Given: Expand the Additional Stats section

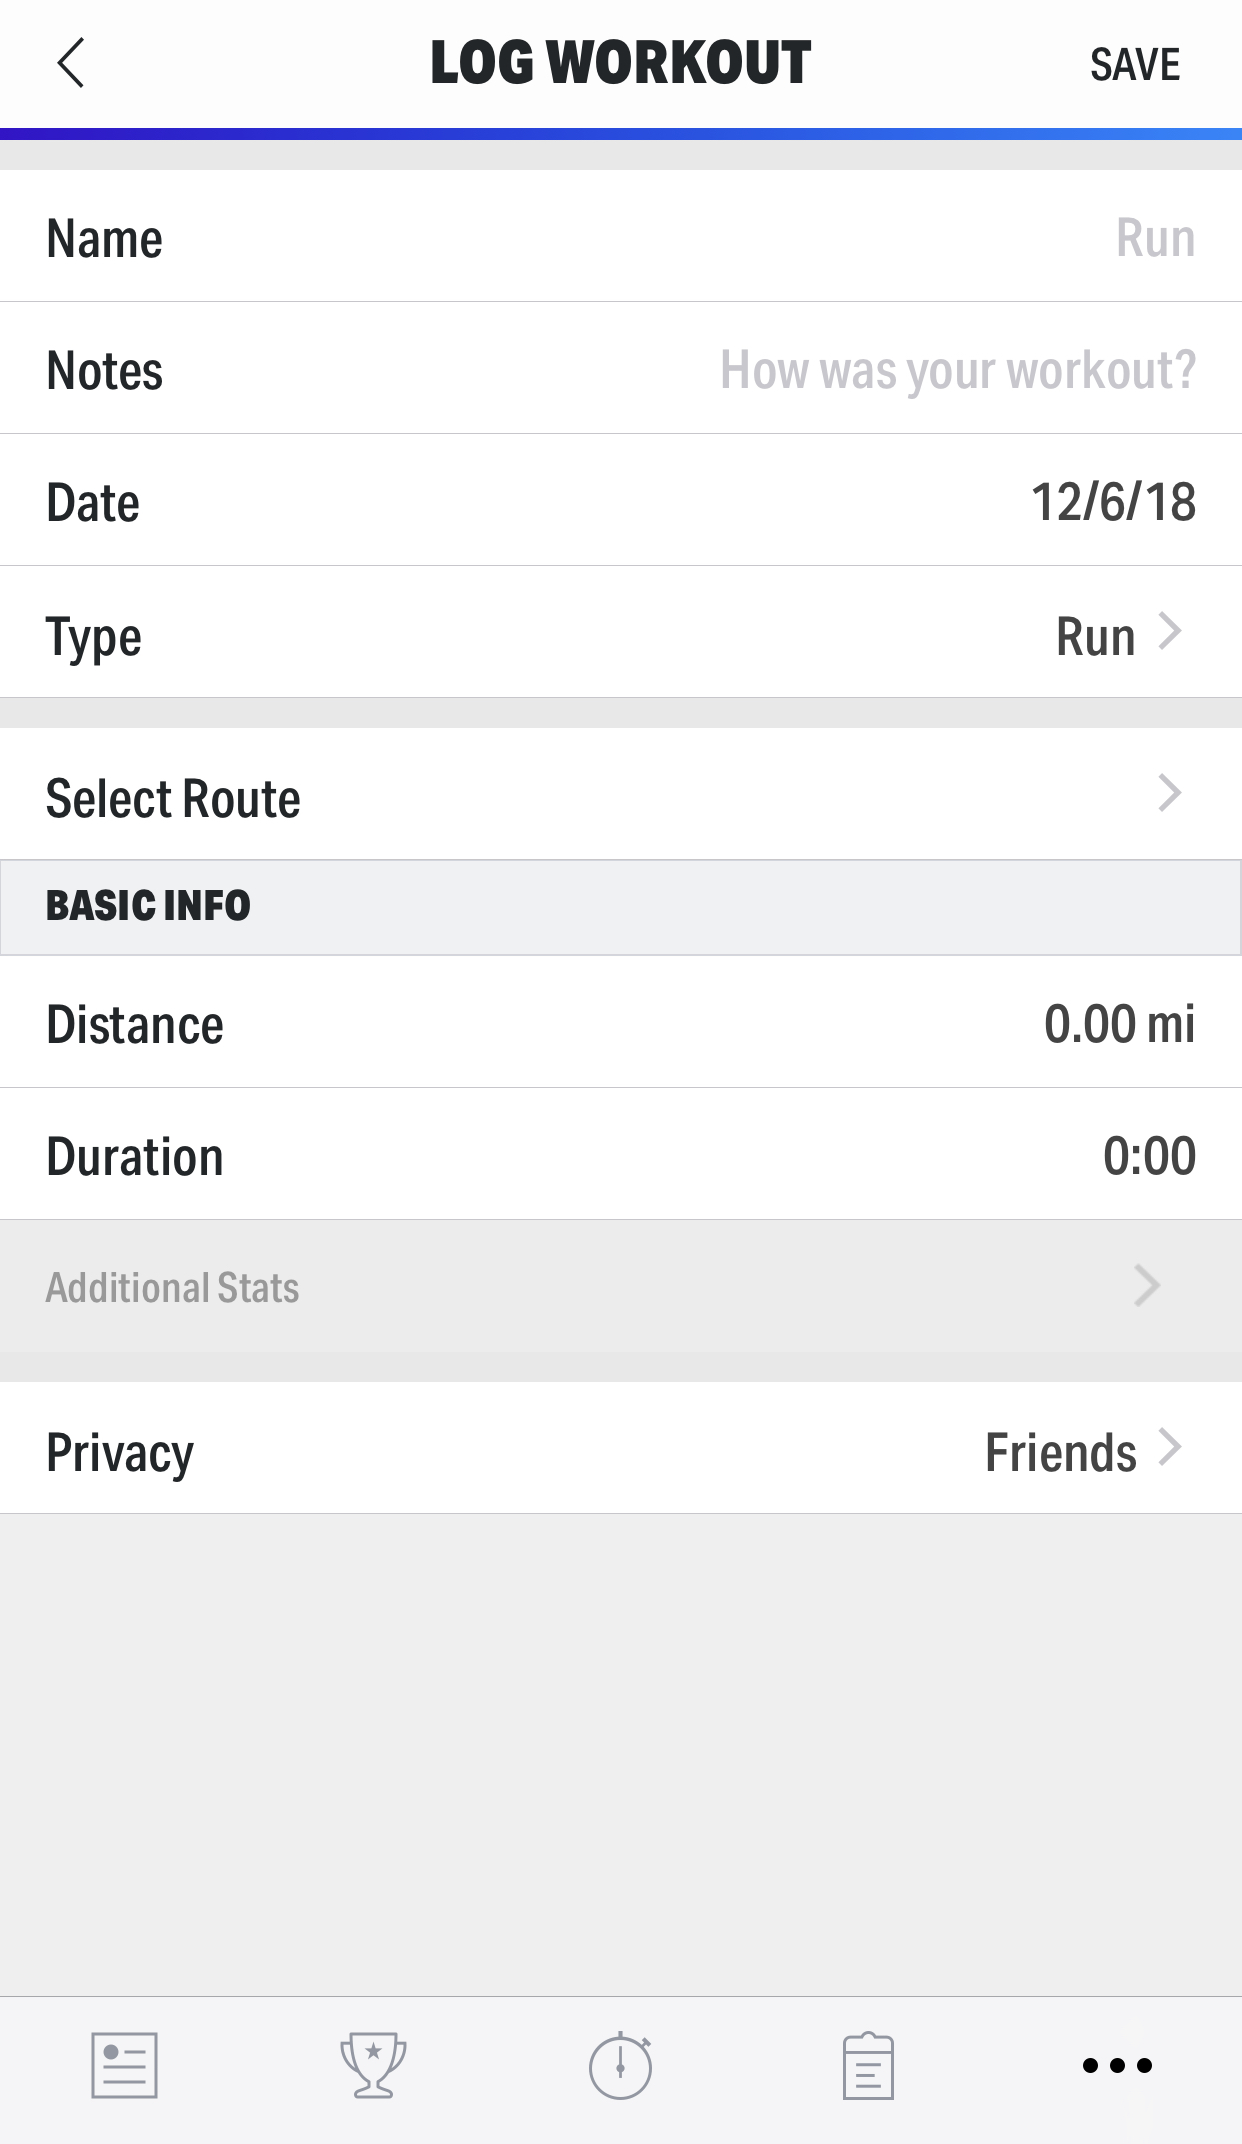Looking at the screenshot, I should click(x=621, y=1286).
